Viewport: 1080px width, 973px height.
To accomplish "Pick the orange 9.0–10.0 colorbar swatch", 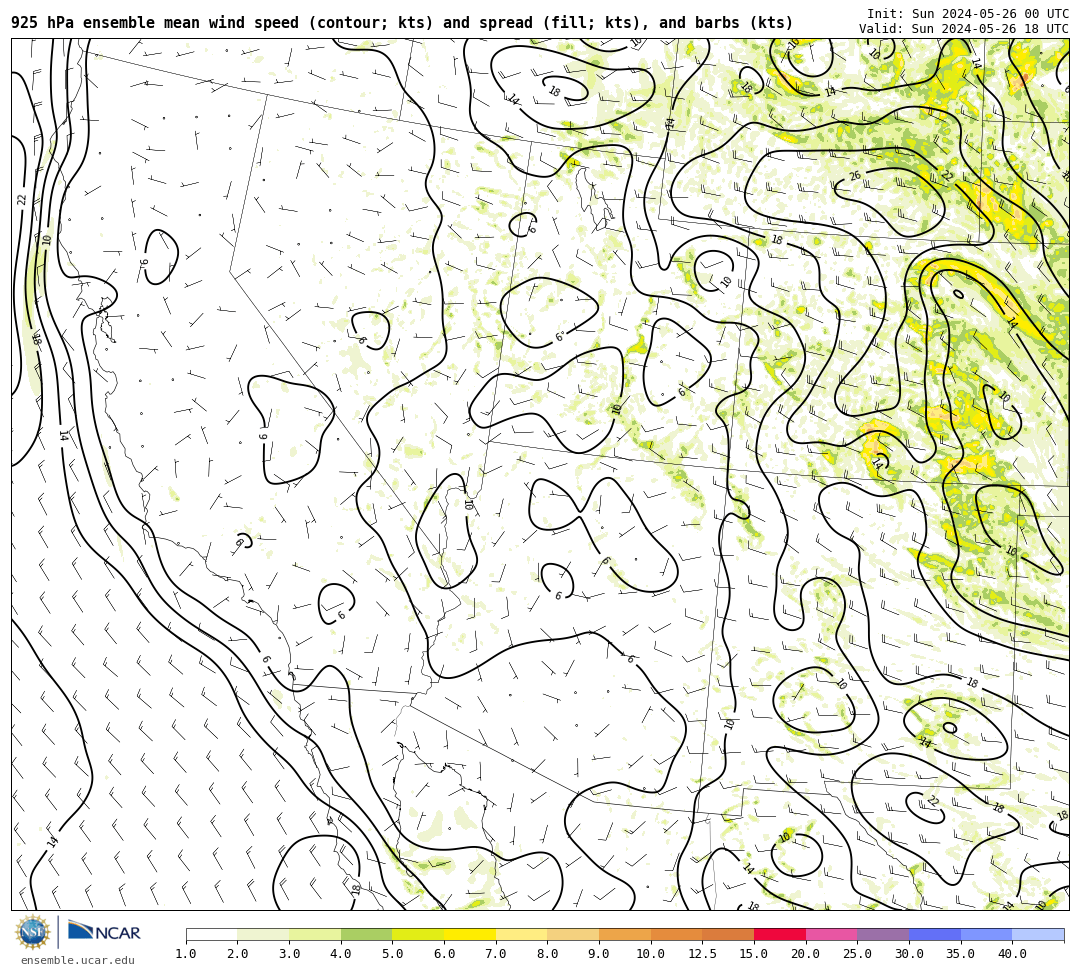I will coord(625,934).
